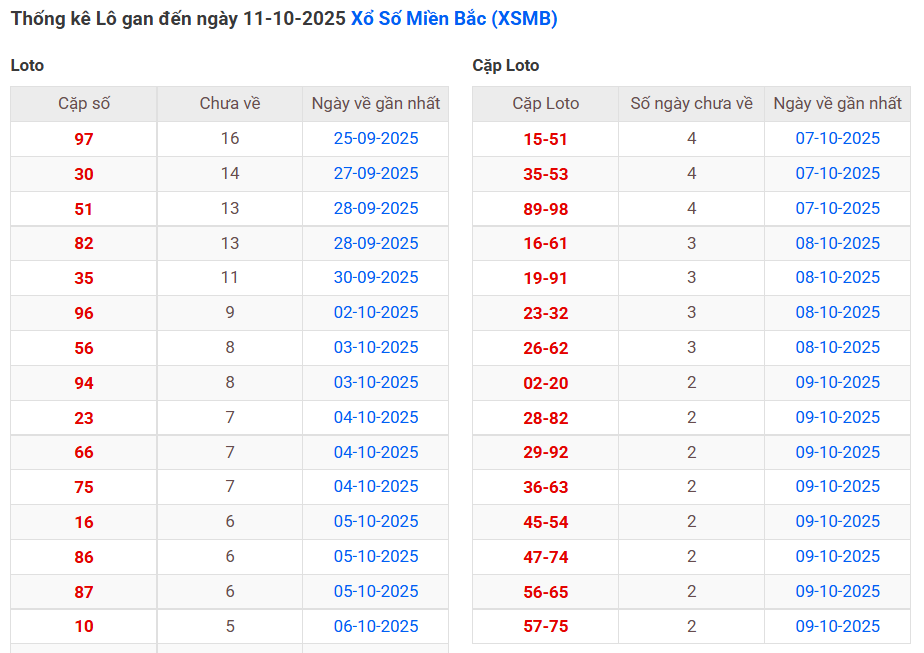Click the "Cặp Loto" column header cell
The image size is (924, 653).
coord(546,104)
